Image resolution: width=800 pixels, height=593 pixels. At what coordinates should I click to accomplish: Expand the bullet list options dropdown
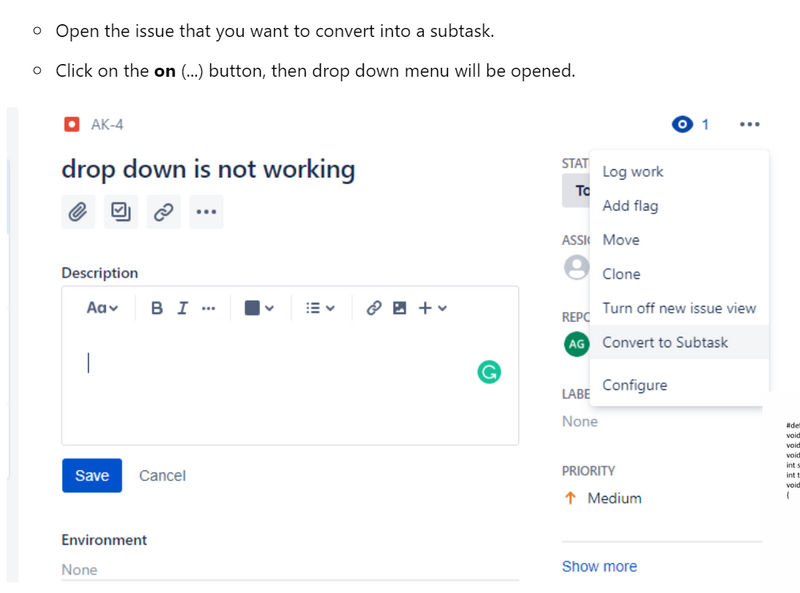(x=320, y=308)
